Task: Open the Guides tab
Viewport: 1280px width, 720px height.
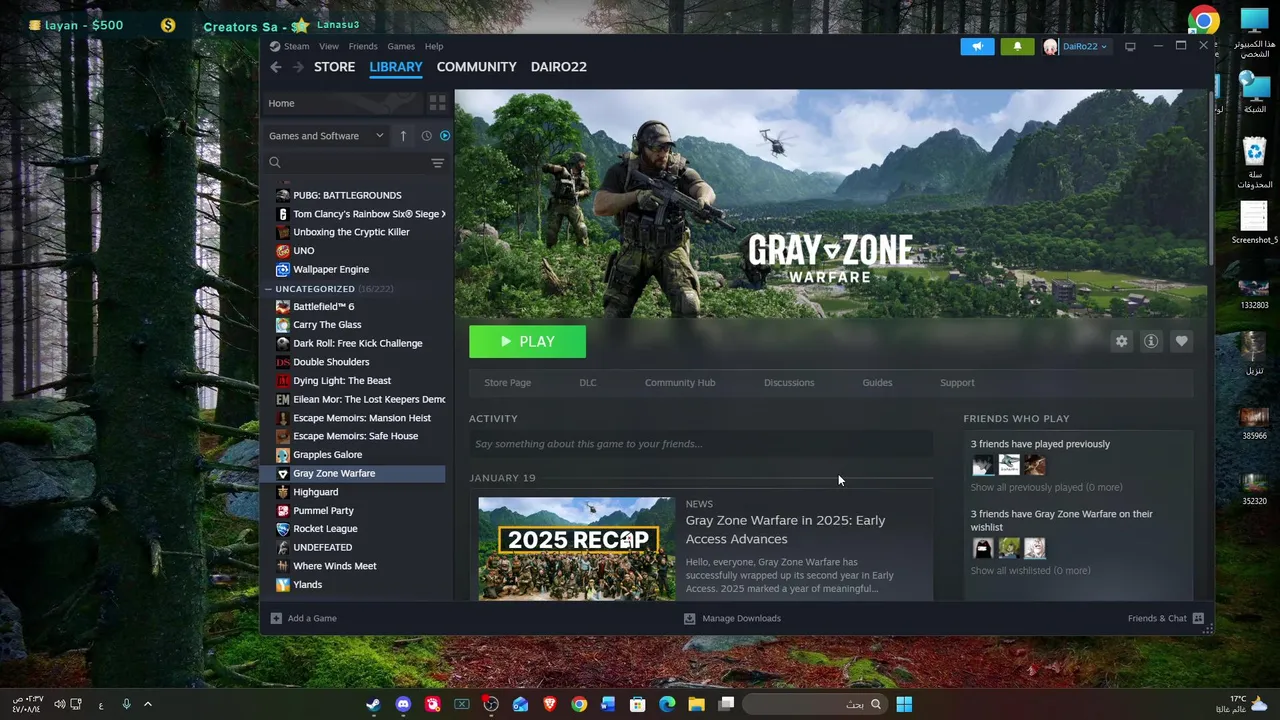Action: [877, 383]
